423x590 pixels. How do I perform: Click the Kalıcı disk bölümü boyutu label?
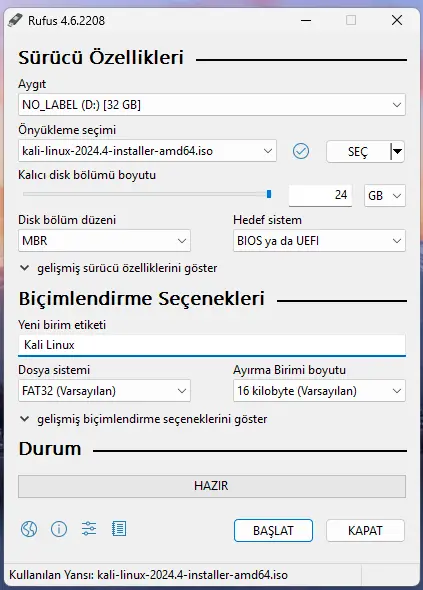pyautogui.click(x=87, y=175)
